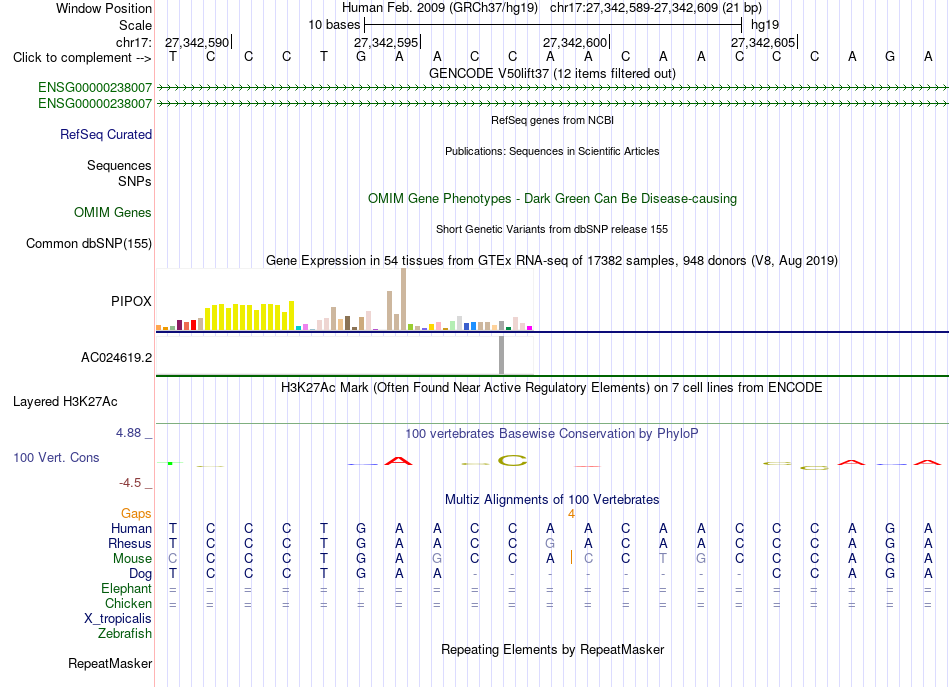Select the Zebrafish species label
This screenshot has width=950, height=687.
[125, 633]
